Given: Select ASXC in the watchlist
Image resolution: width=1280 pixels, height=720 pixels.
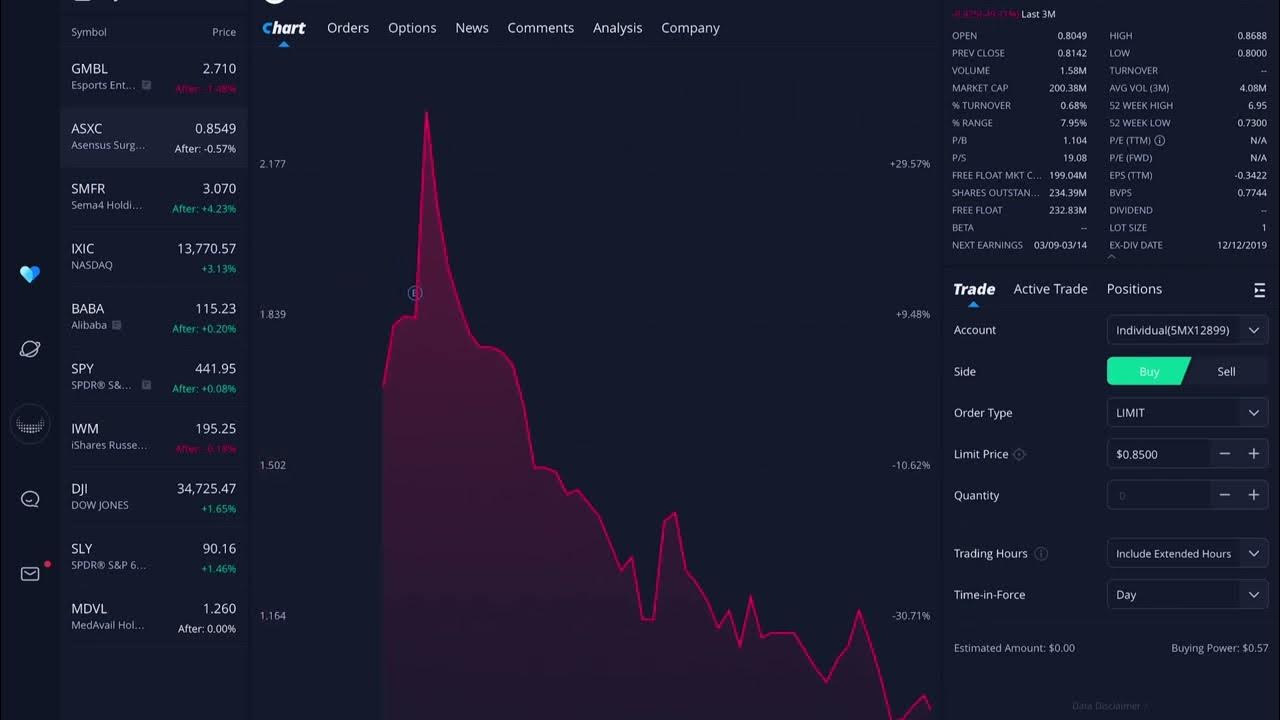Looking at the screenshot, I should click(154, 137).
